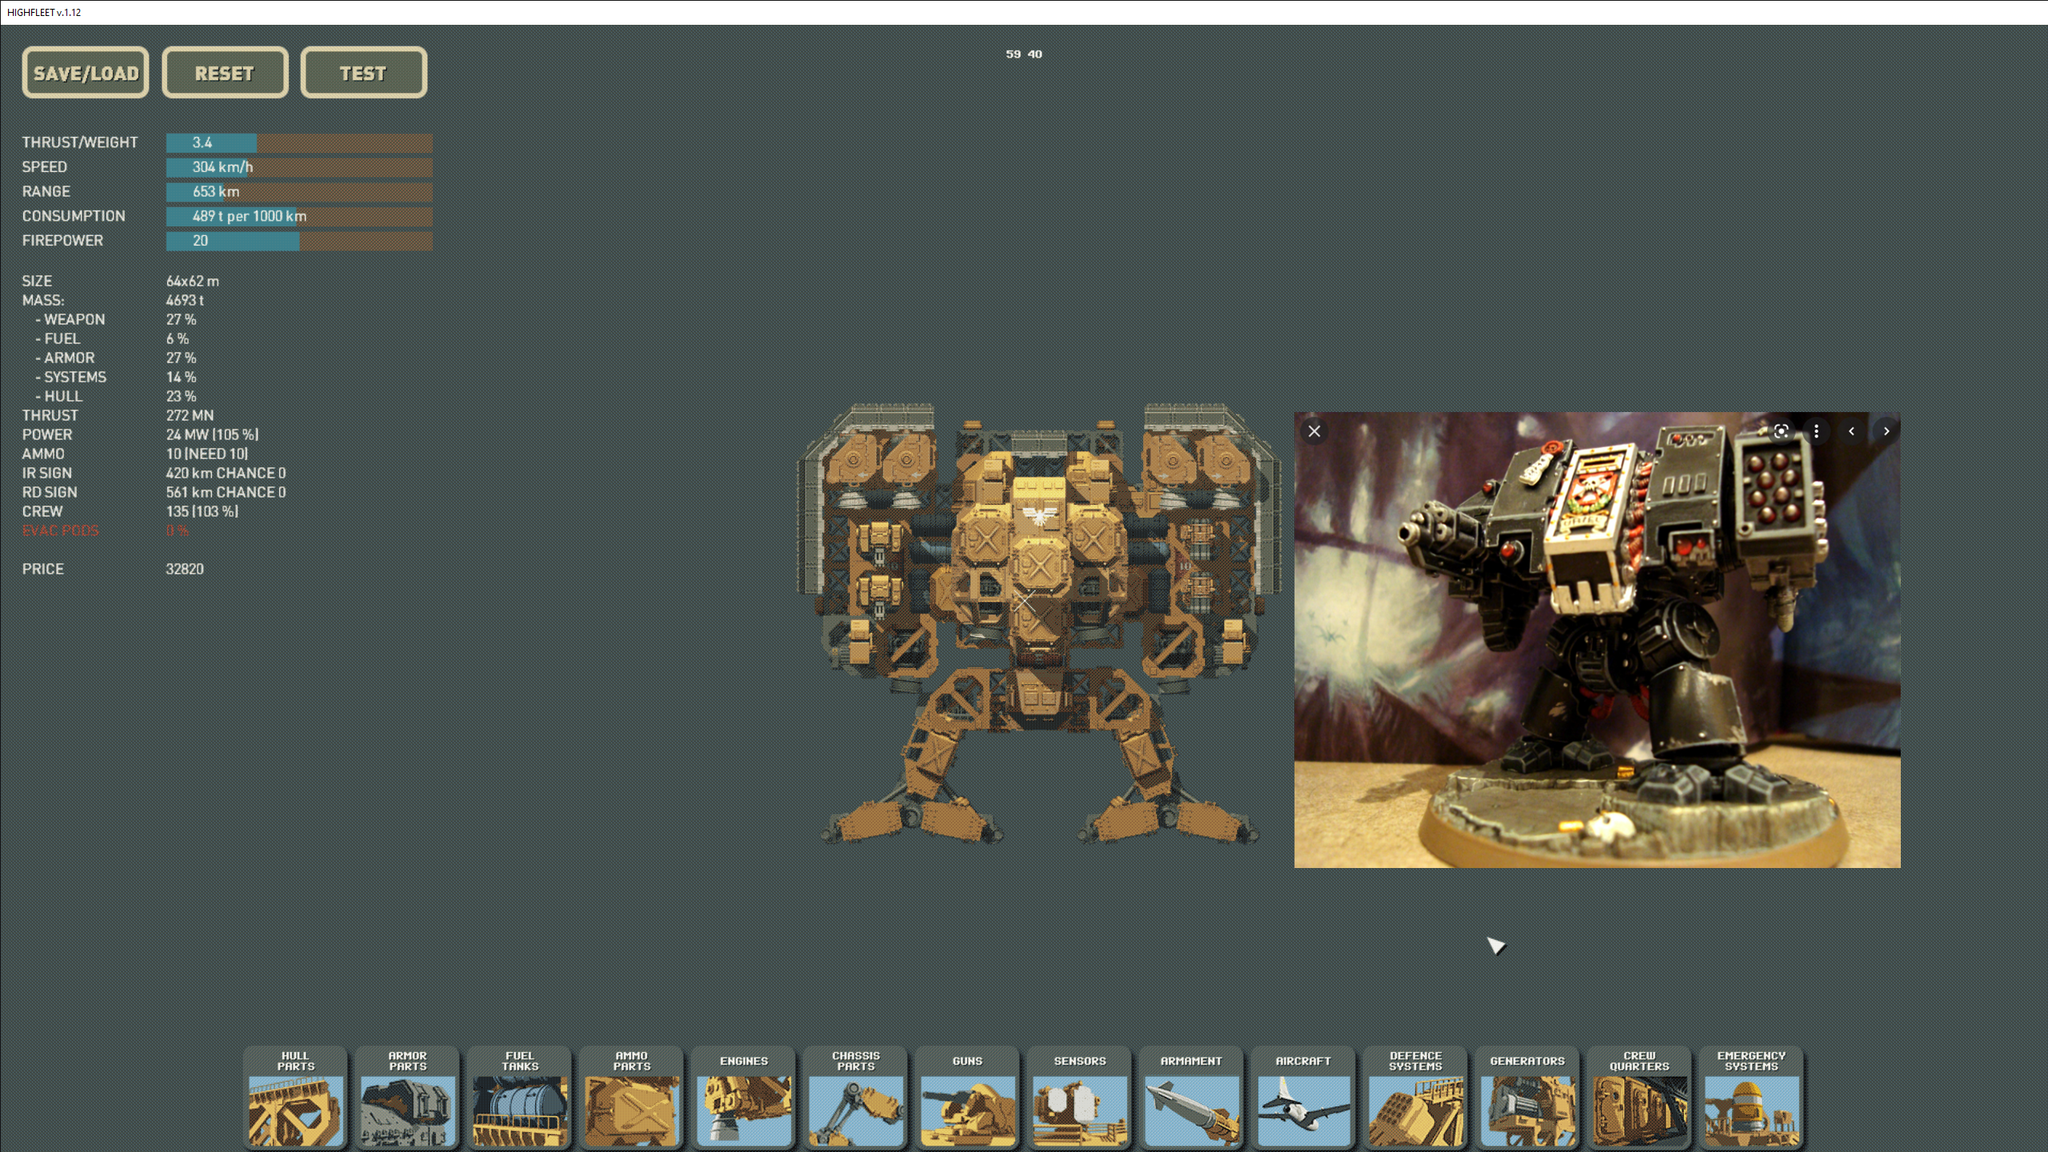
Task: Click the Speed 304 km/h bar
Action: click(299, 167)
